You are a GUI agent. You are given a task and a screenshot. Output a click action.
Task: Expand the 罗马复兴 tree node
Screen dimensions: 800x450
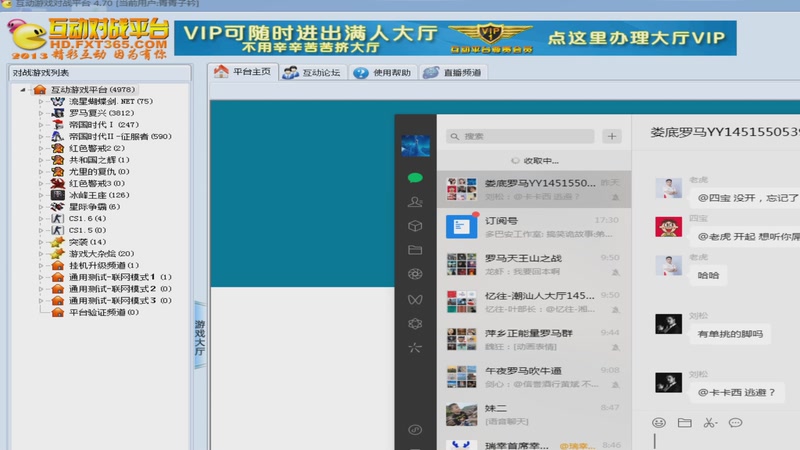pyautogui.click(x=41, y=113)
